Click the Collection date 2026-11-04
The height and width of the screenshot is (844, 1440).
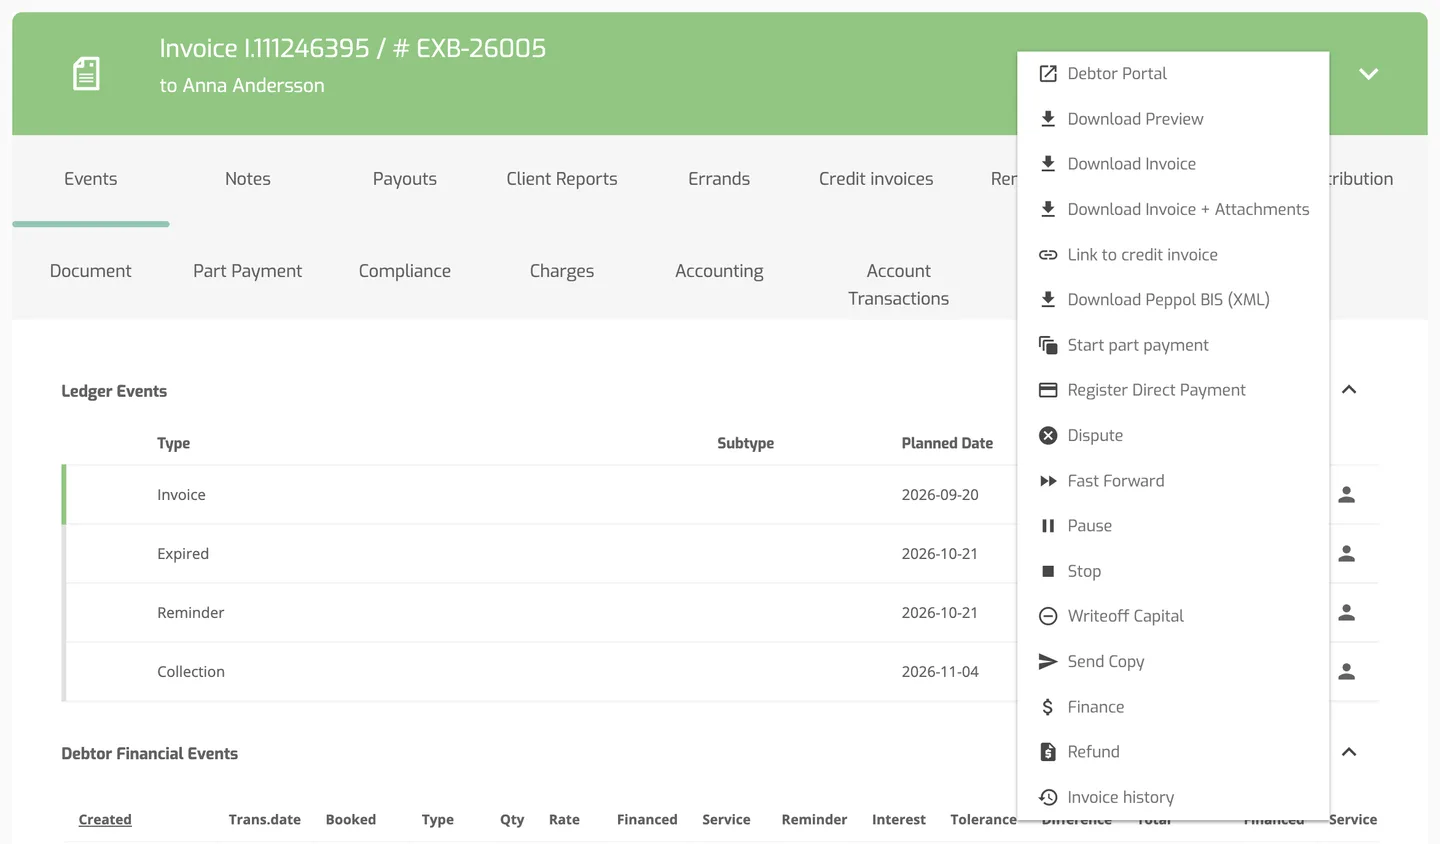click(x=940, y=672)
